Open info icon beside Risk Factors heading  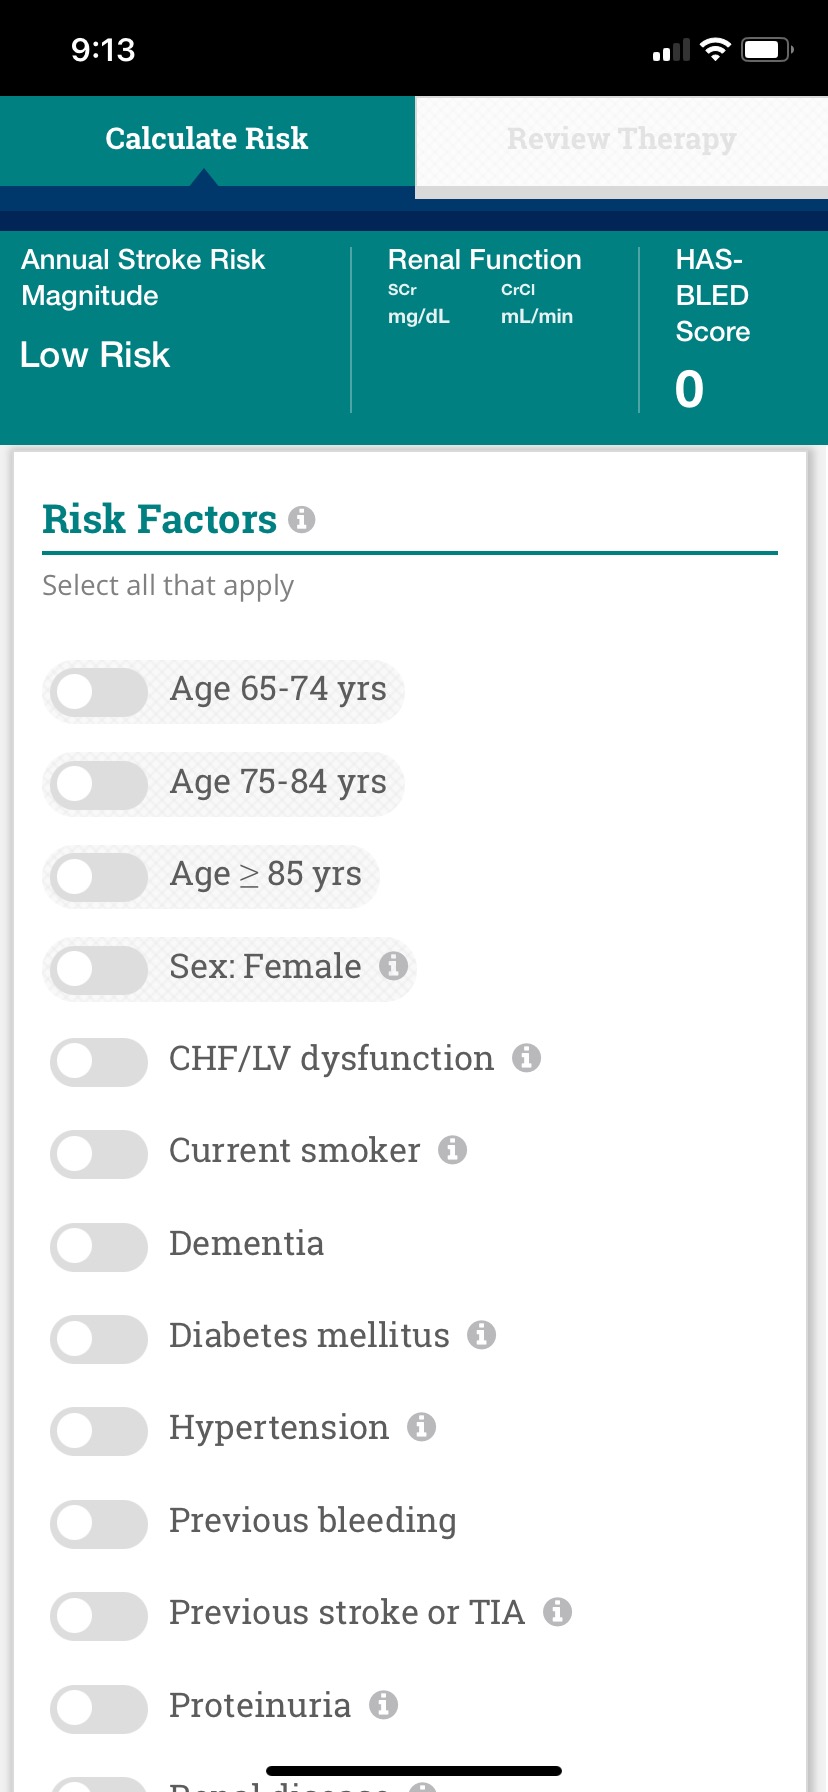tap(302, 520)
